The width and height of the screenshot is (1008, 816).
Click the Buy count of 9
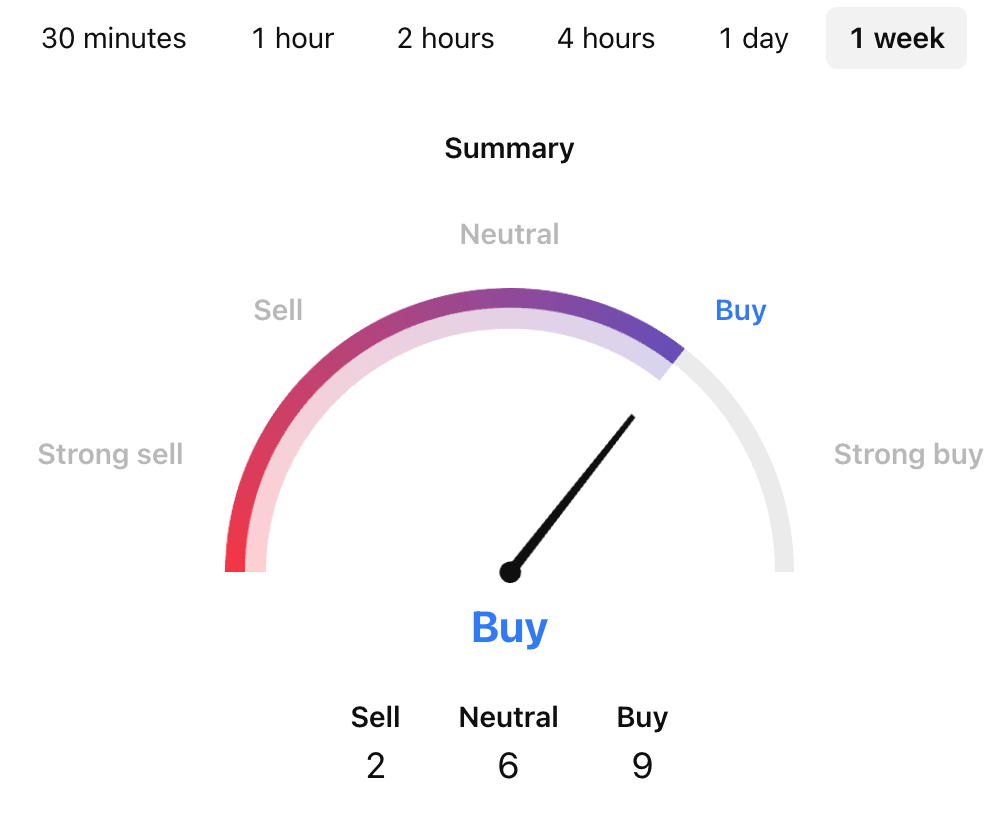click(642, 766)
